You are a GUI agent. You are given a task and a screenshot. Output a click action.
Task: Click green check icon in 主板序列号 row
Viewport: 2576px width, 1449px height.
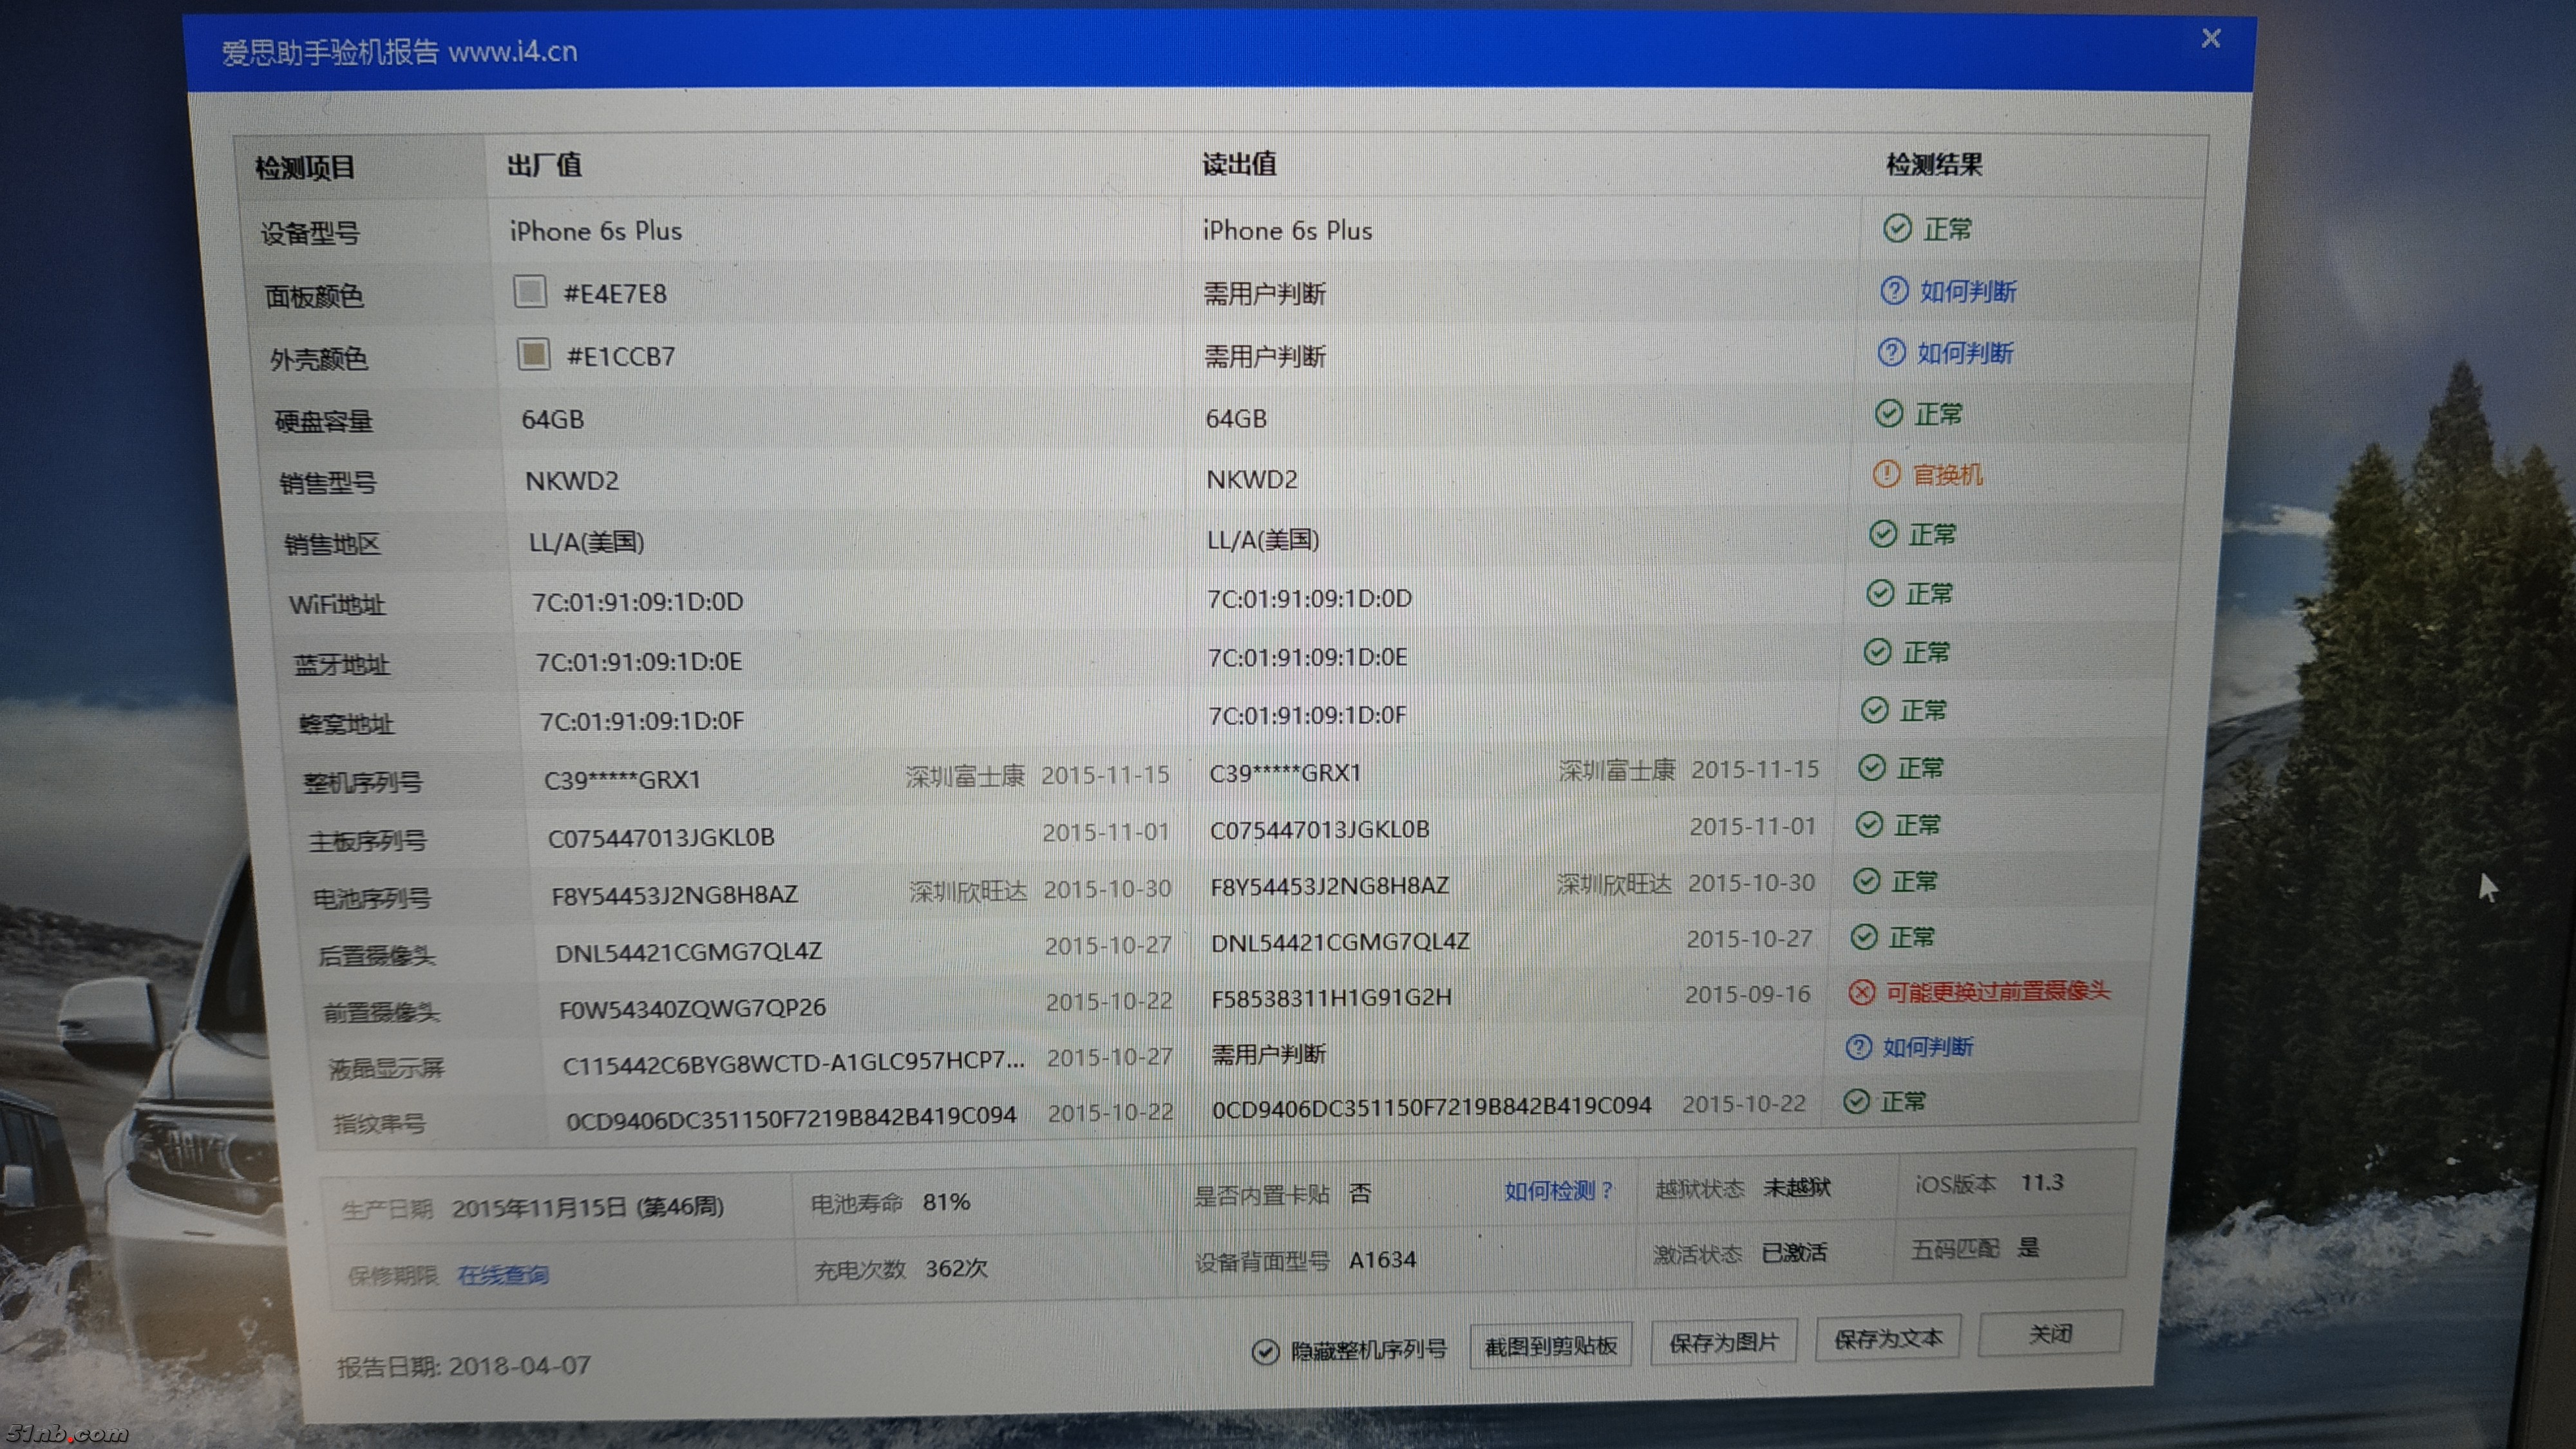(x=1869, y=825)
